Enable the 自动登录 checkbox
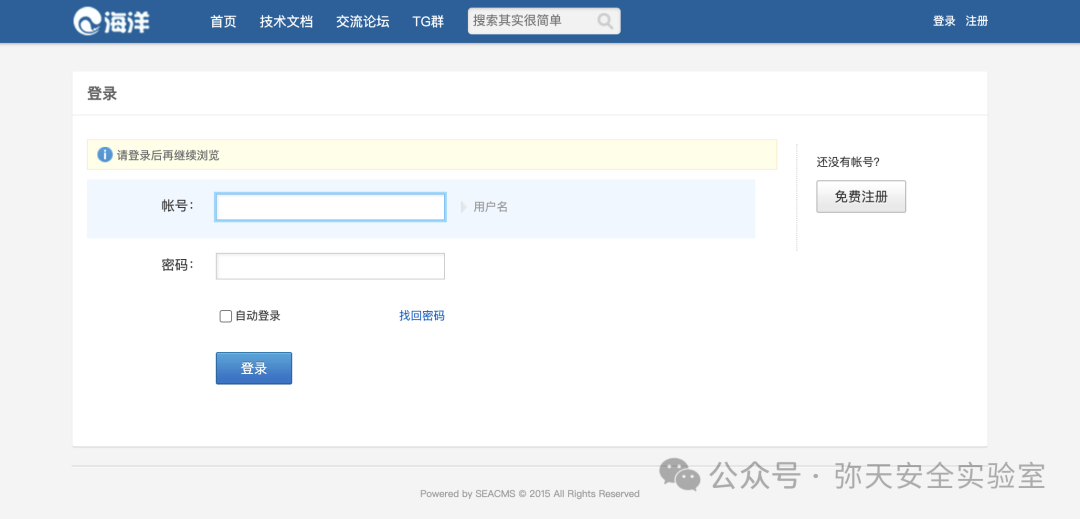 (225, 317)
